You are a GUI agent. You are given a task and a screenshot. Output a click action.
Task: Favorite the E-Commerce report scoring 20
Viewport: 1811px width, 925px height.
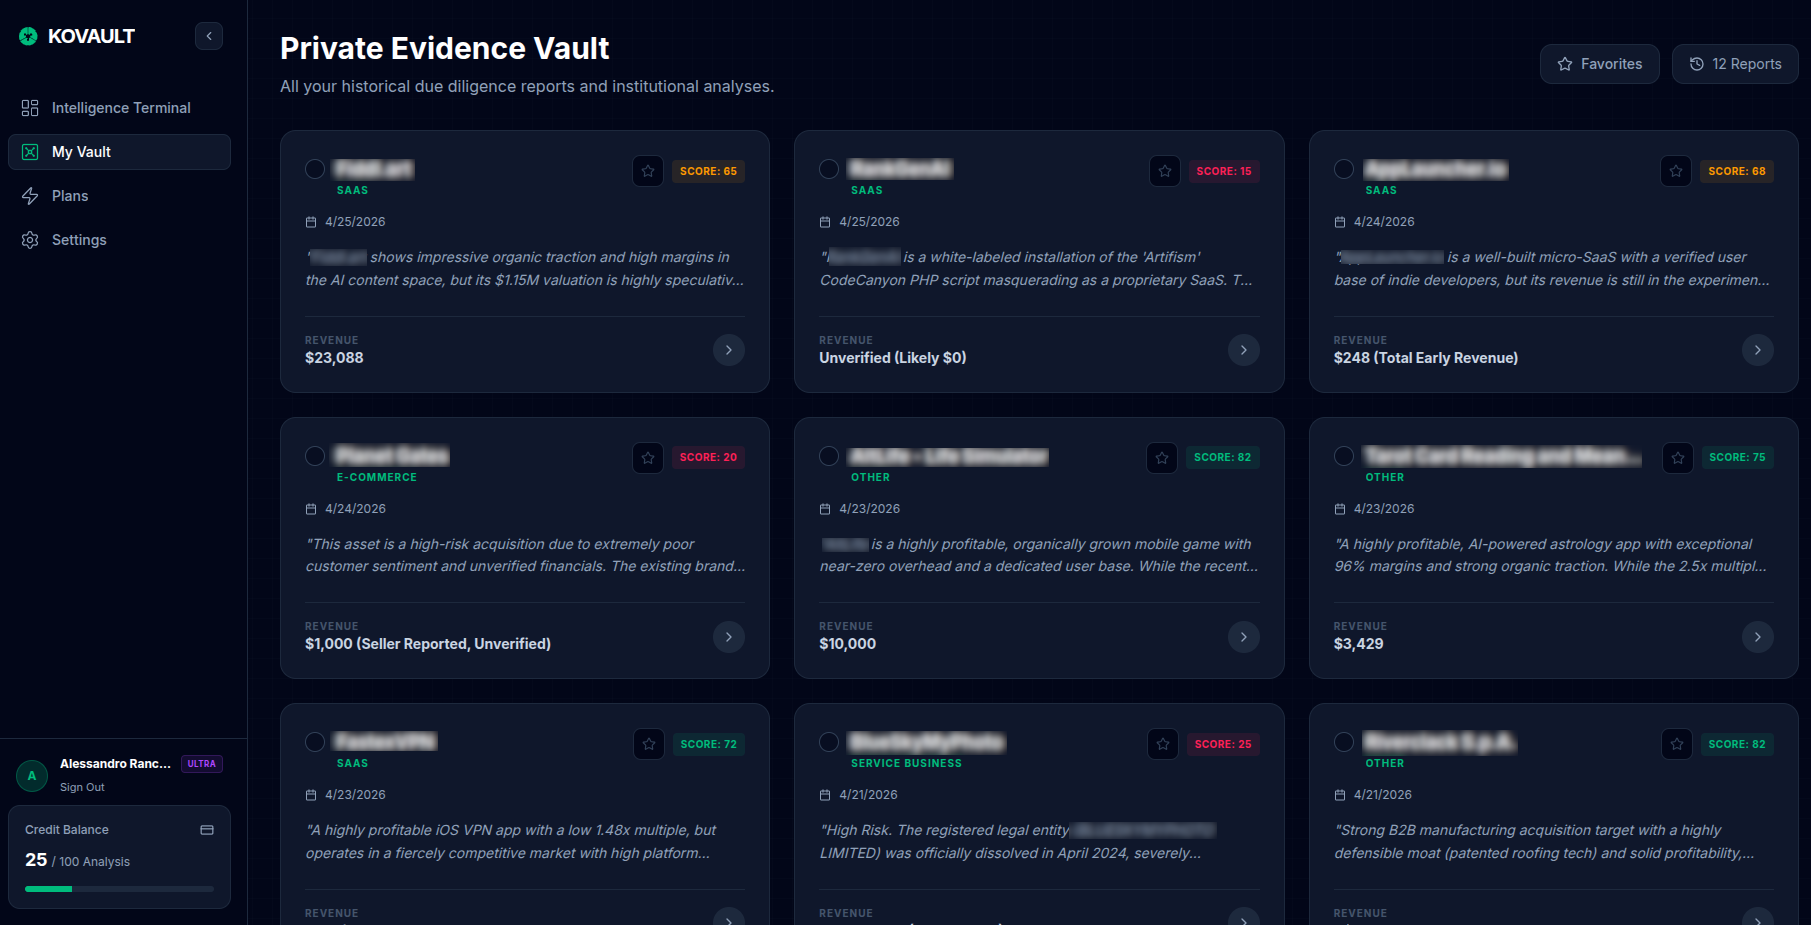[648, 457]
